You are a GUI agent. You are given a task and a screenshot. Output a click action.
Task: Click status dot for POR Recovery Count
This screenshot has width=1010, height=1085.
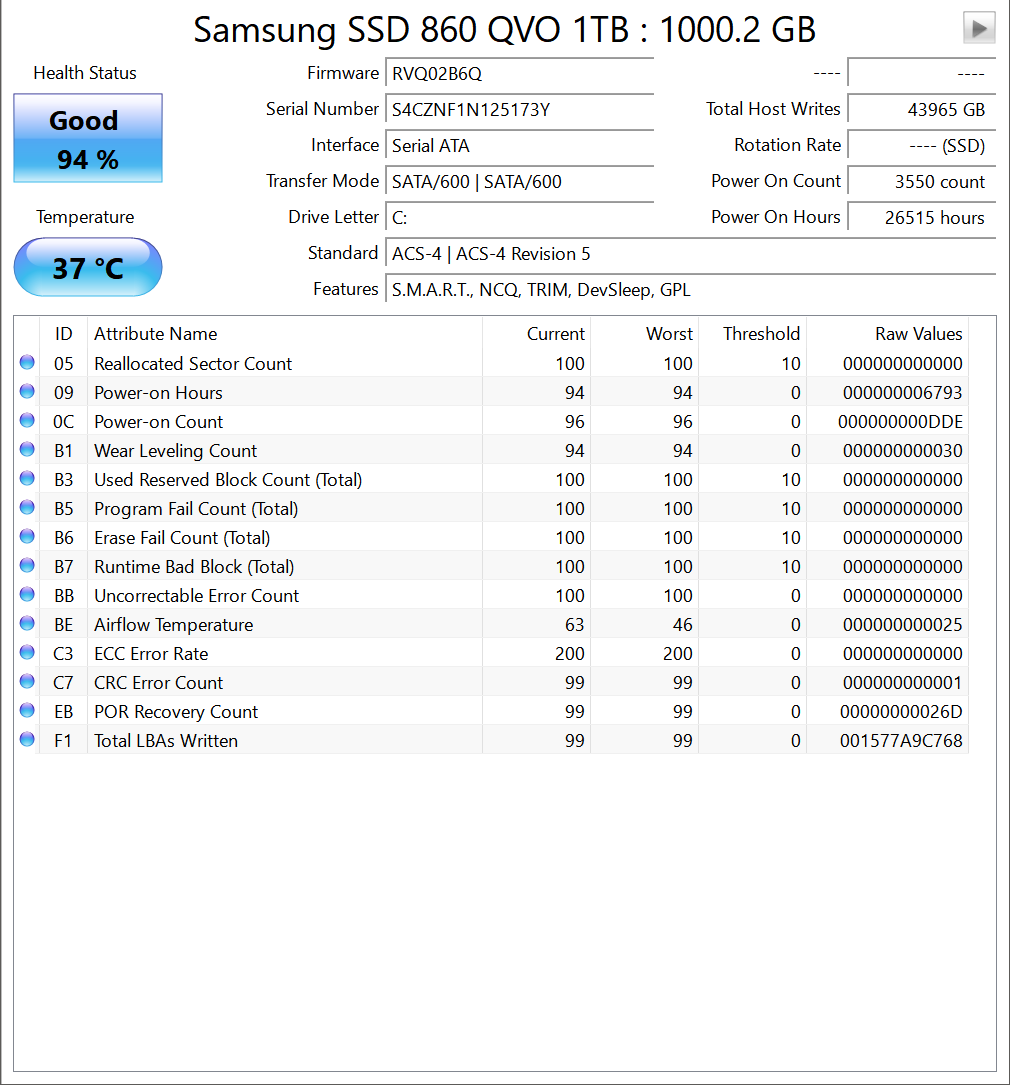pos(27,711)
